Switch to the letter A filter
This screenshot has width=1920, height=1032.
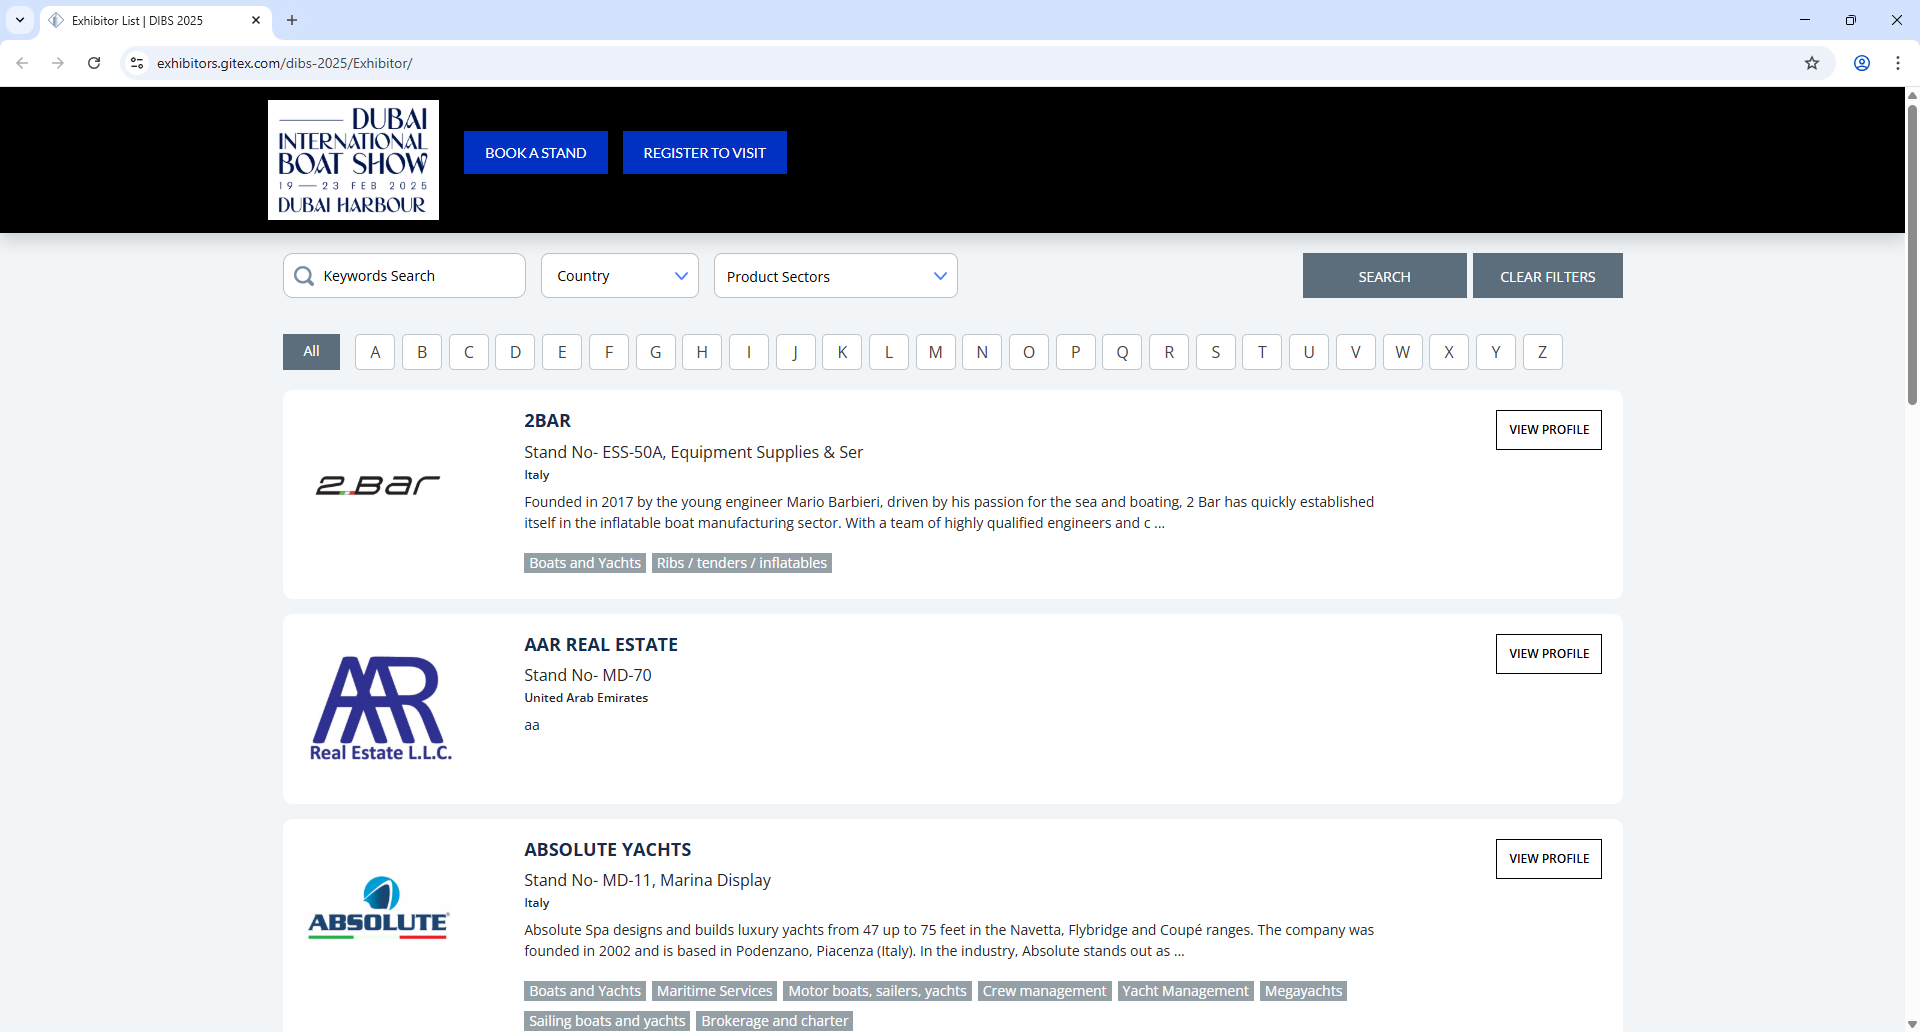(x=375, y=351)
